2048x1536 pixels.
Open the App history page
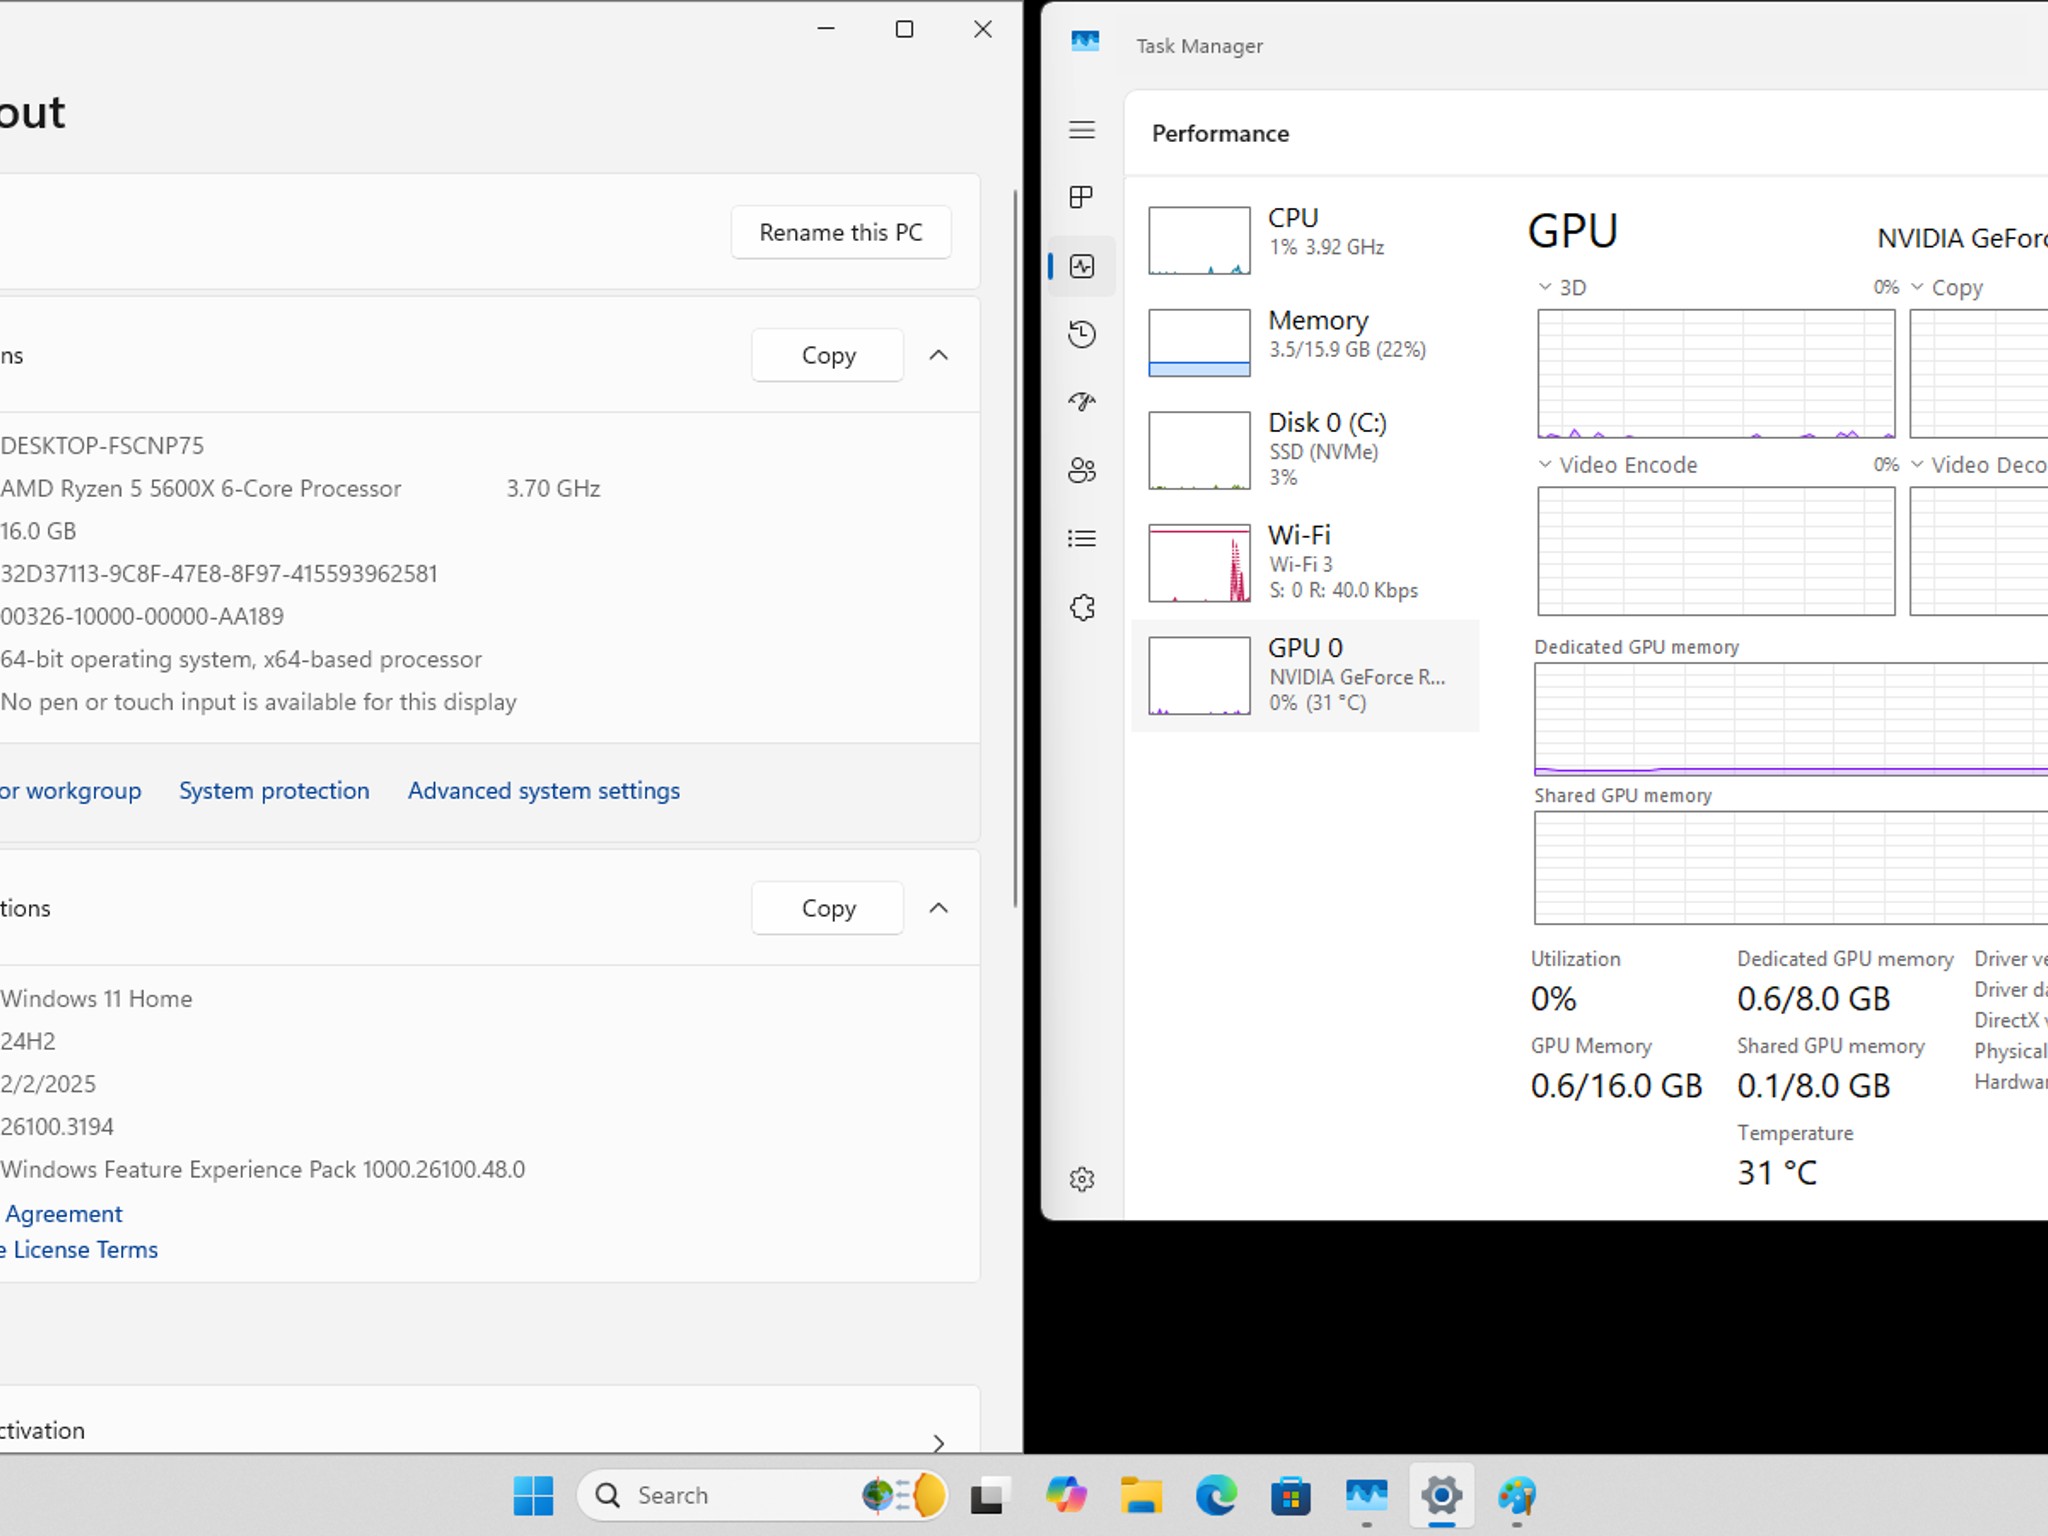click(x=1083, y=335)
